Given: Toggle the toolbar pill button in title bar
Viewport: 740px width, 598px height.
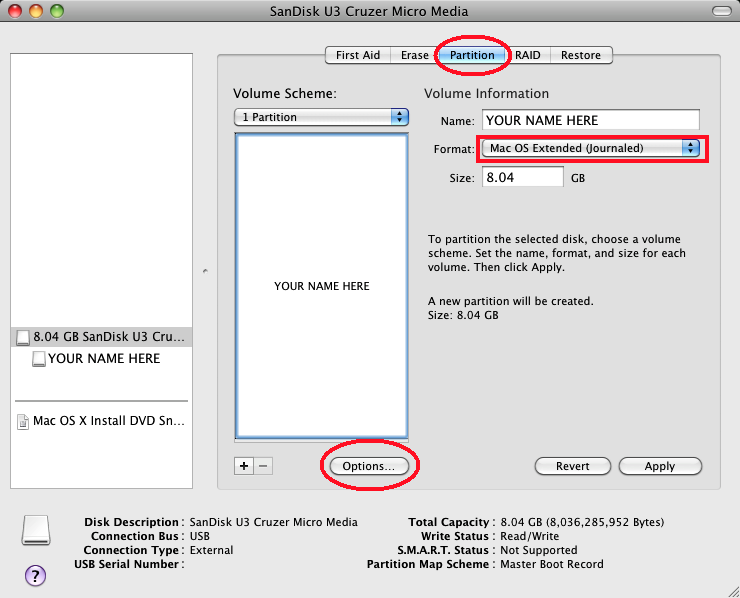Looking at the screenshot, I should pyautogui.click(x=722, y=11).
